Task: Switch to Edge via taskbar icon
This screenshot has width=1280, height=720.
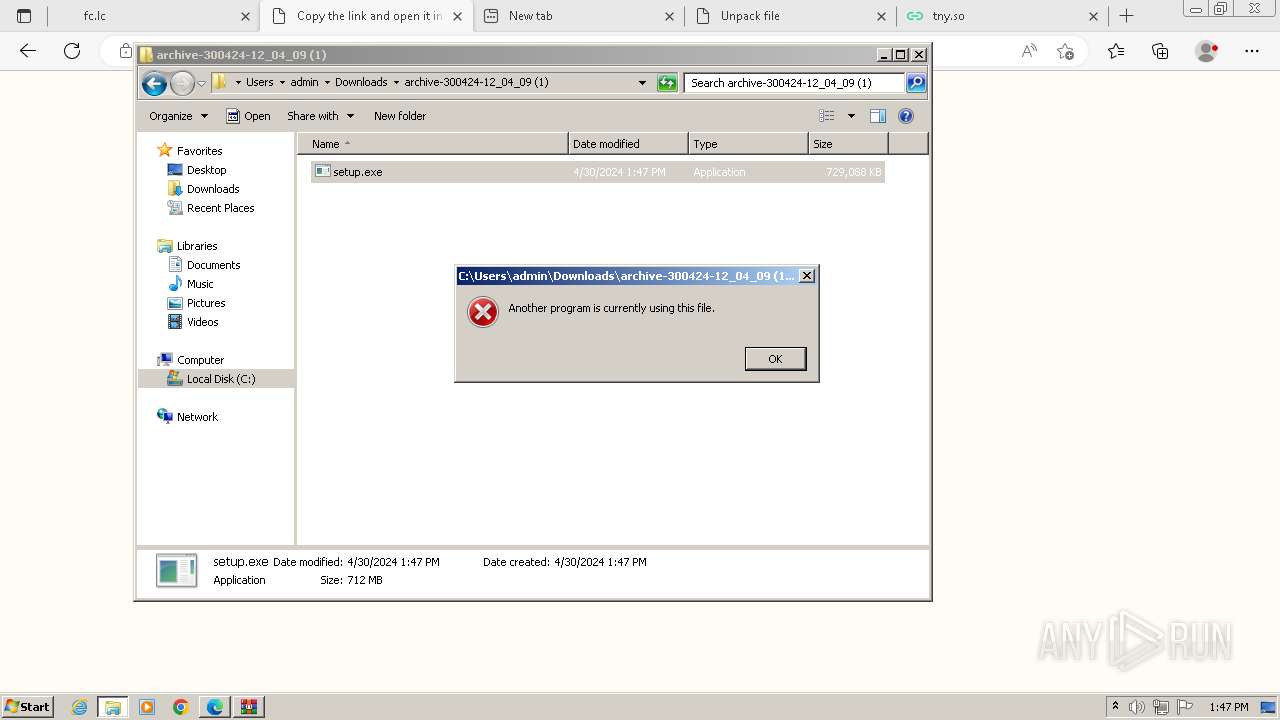Action: (215, 707)
